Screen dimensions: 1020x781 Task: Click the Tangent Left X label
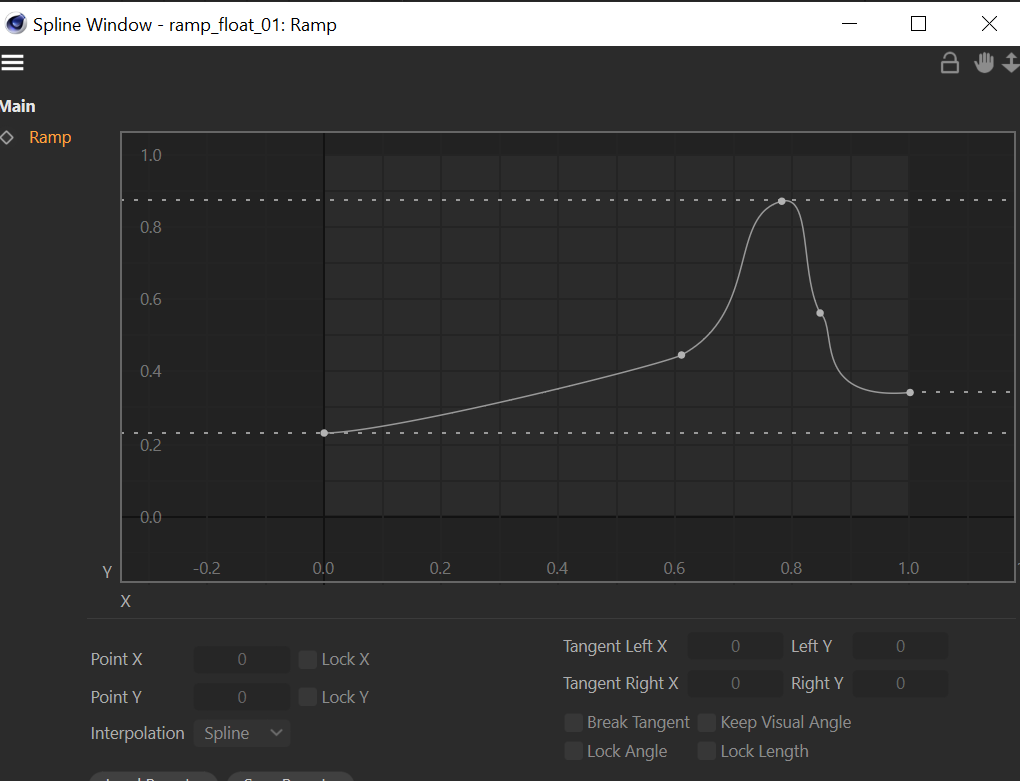(615, 646)
